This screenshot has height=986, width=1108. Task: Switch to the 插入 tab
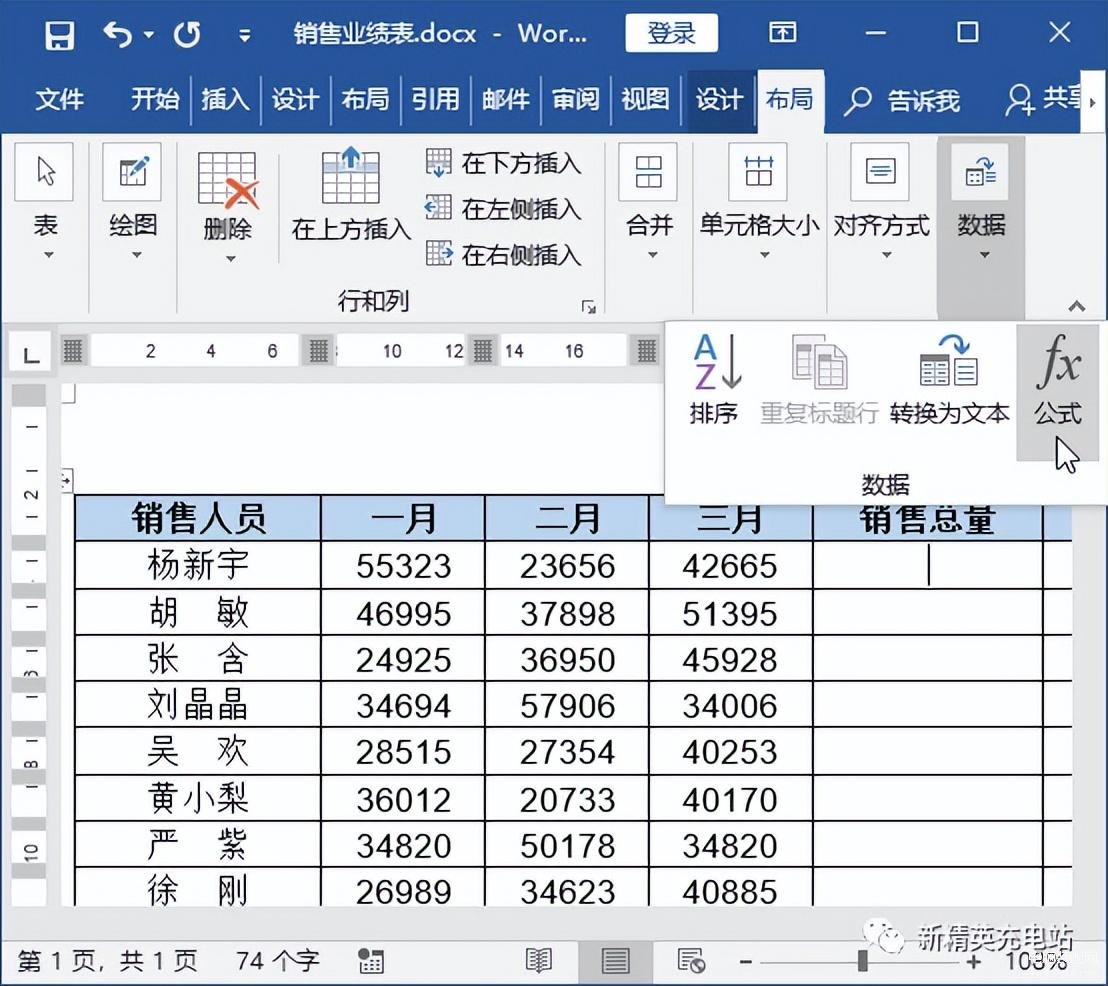pos(225,99)
